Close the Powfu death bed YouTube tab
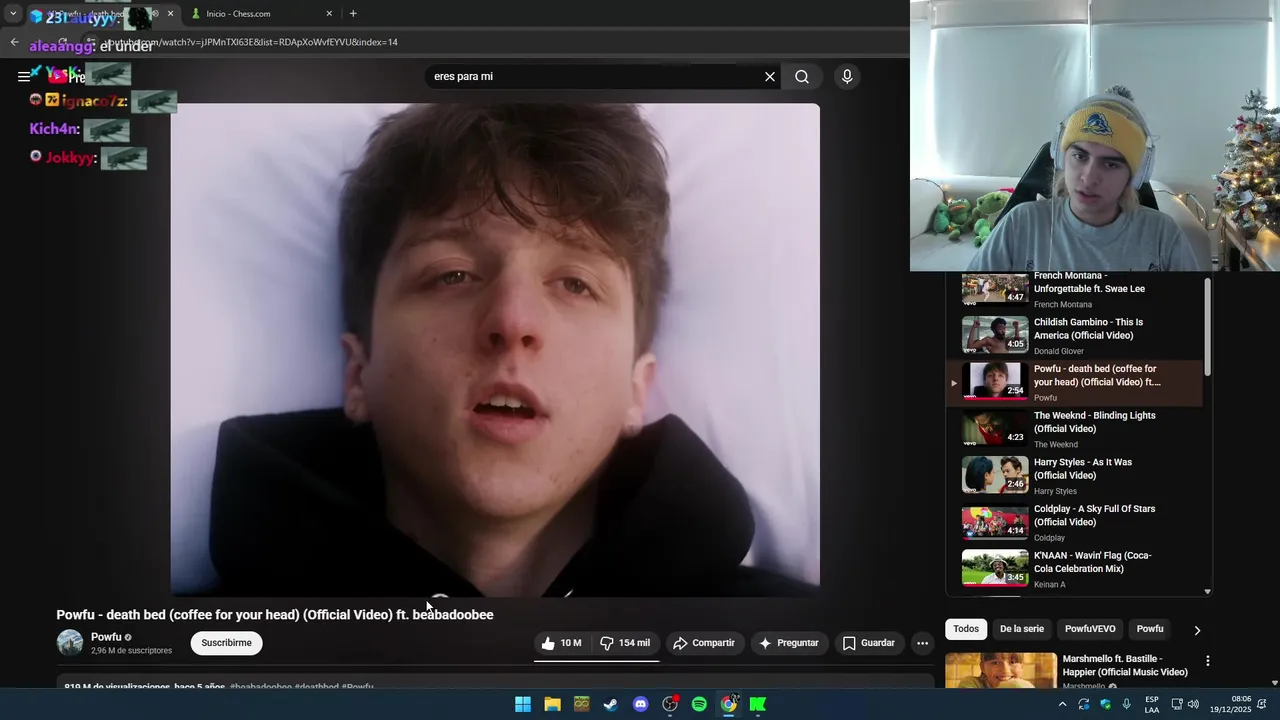This screenshot has width=1280, height=720. click(170, 14)
